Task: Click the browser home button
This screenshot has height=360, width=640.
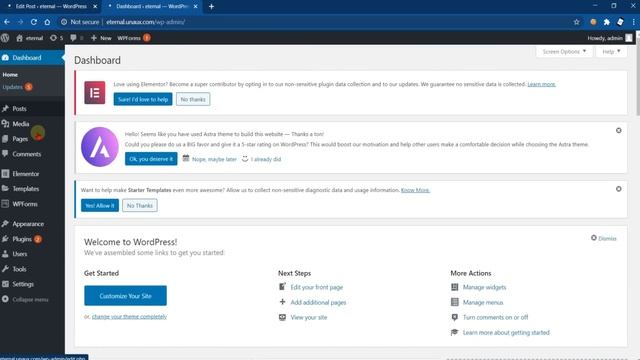Action: point(47,22)
